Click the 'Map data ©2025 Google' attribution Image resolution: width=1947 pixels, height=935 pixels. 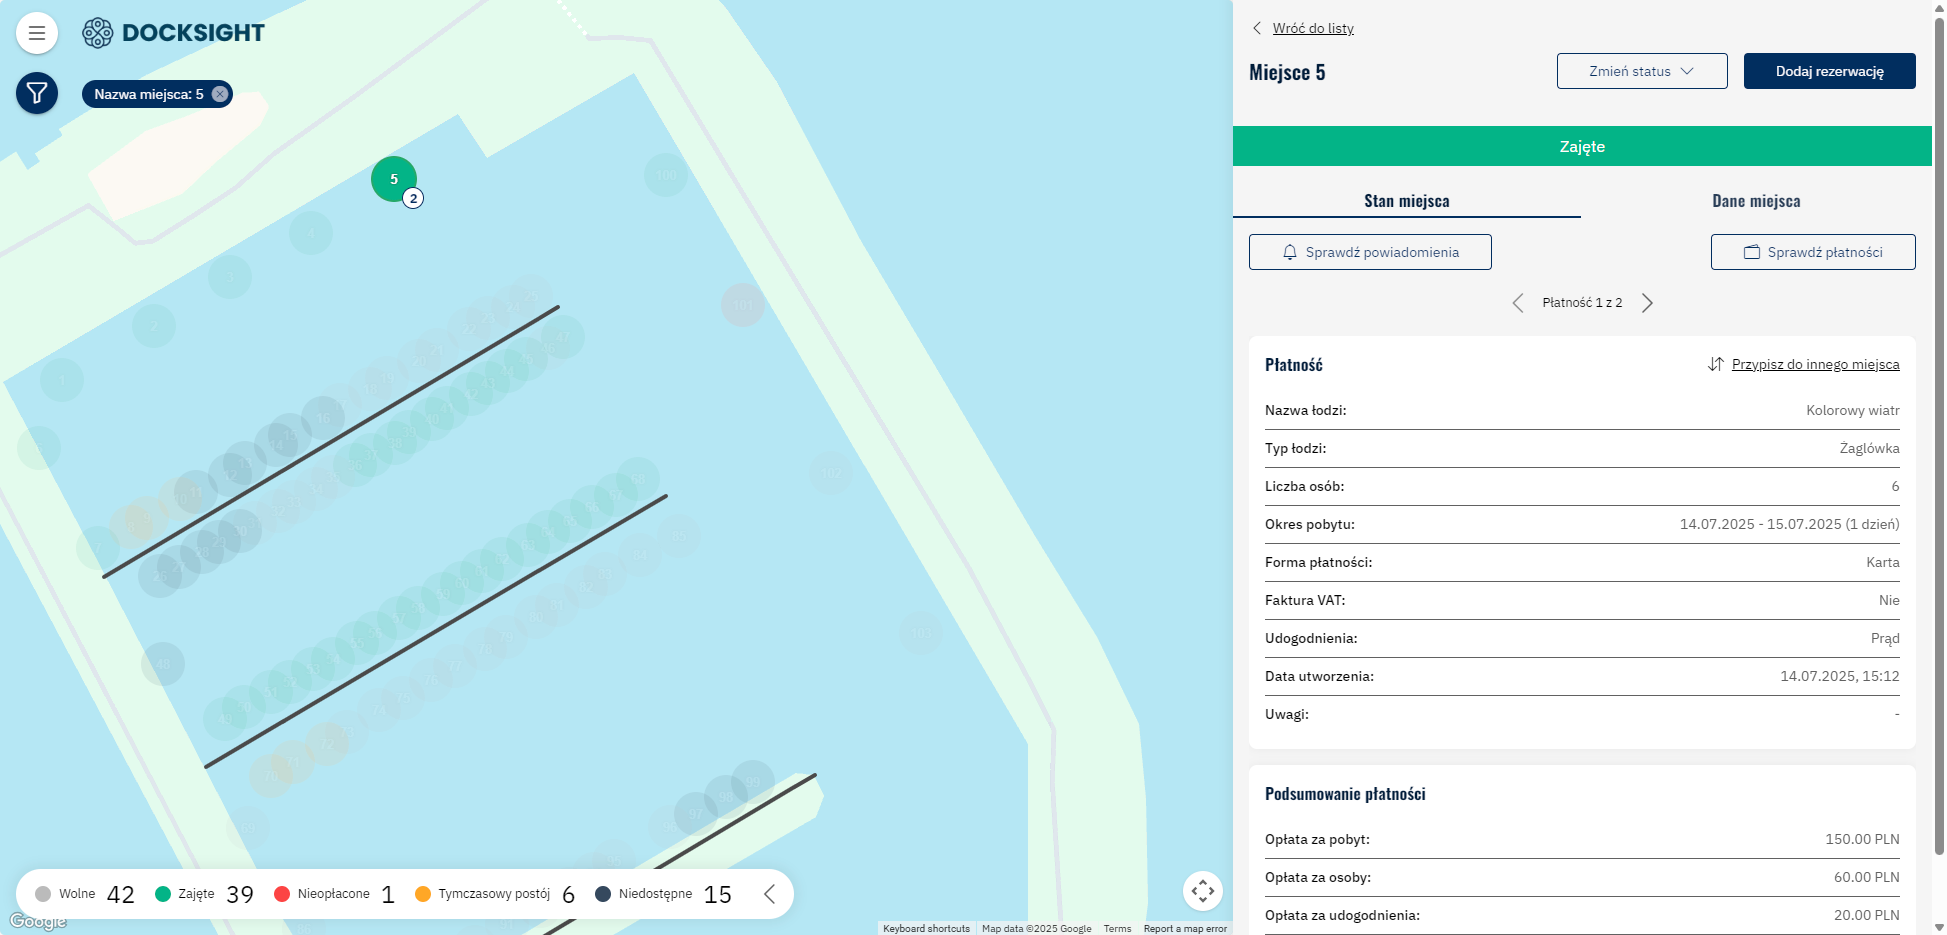pos(1037,929)
